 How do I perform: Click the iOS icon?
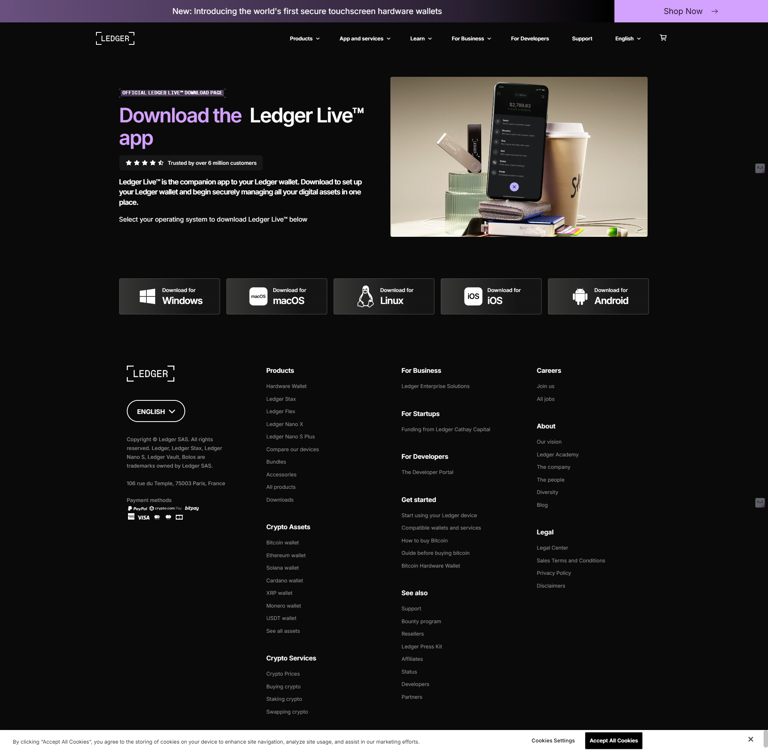(x=473, y=296)
